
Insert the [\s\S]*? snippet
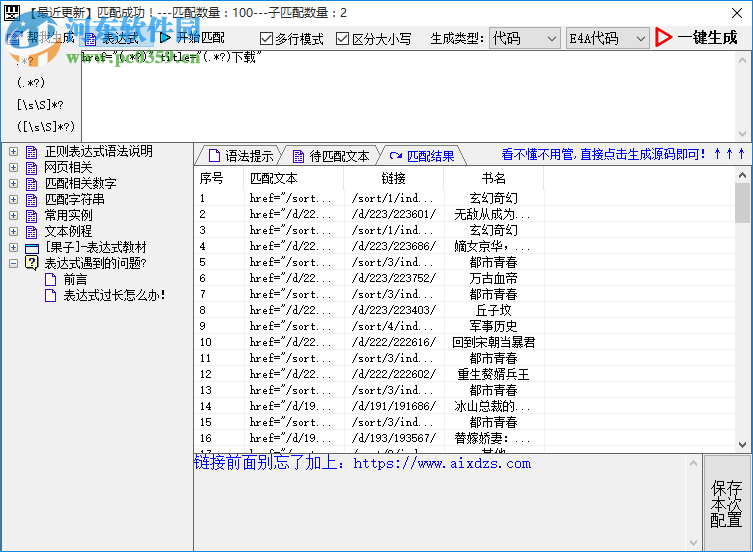tap(40, 105)
